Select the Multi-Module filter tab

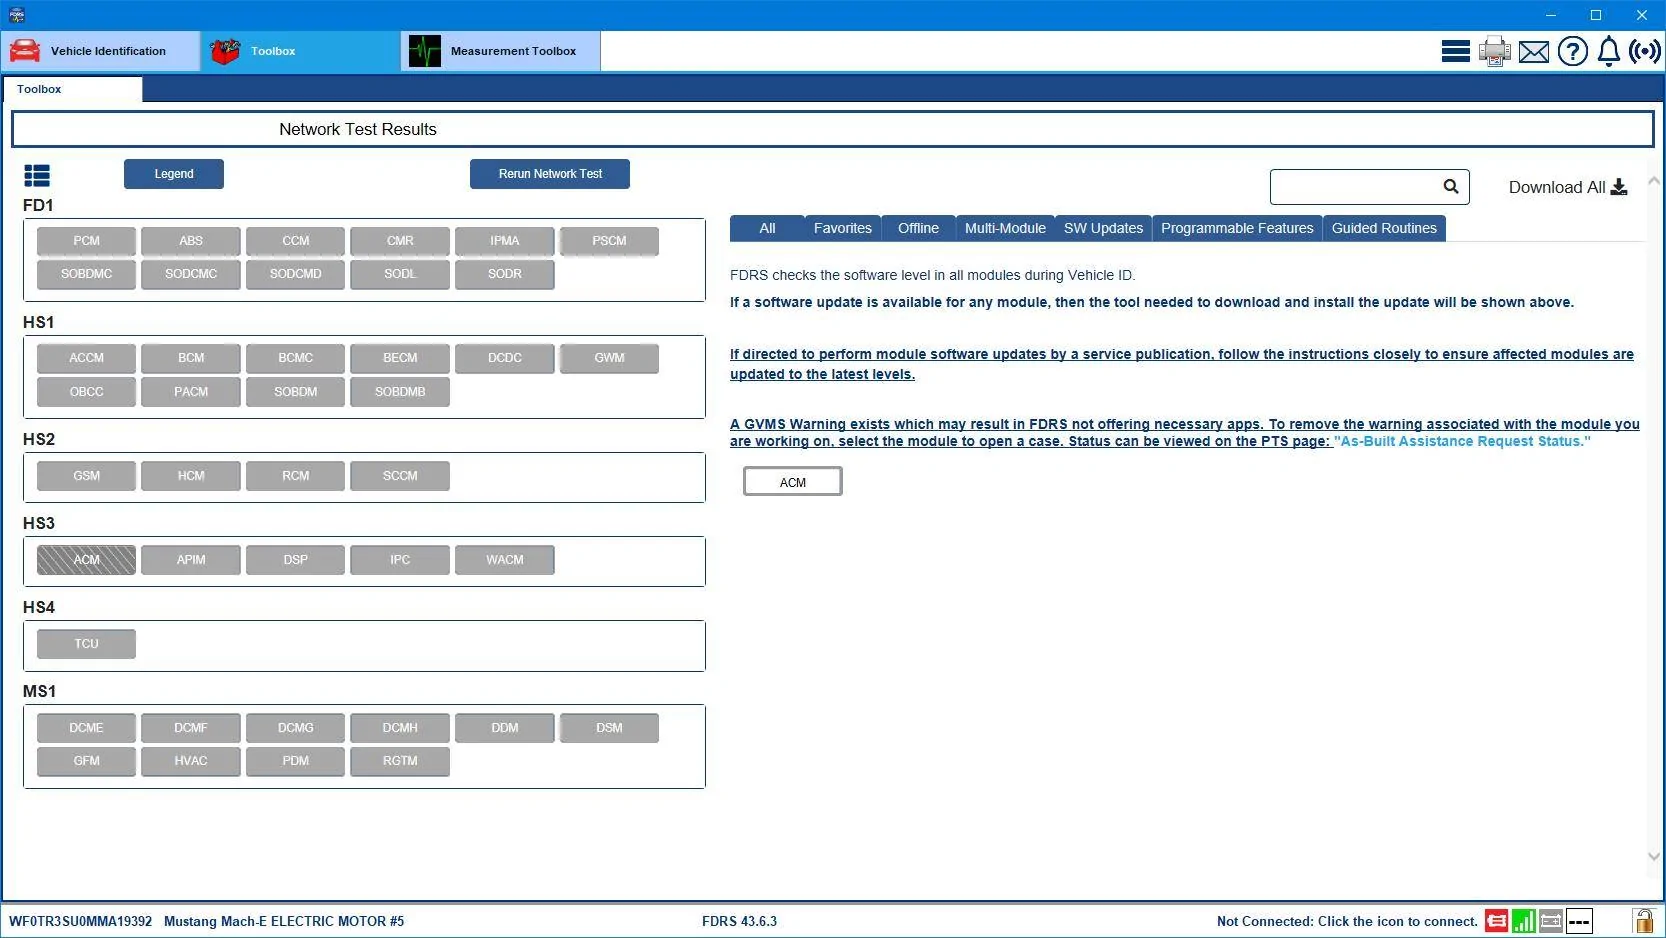[1005, 228]
